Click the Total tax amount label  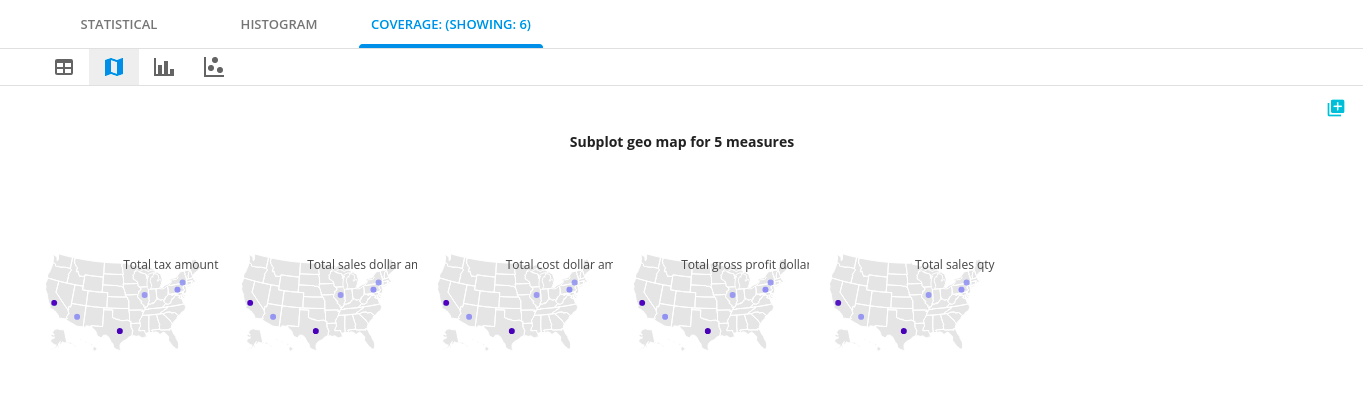170,265
